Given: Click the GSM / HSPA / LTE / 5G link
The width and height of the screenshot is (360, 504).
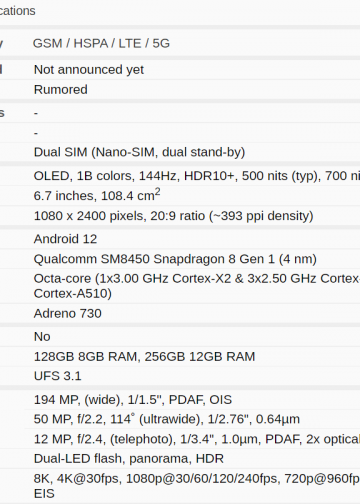Looking at the screenshot, I should coord(101,43).
